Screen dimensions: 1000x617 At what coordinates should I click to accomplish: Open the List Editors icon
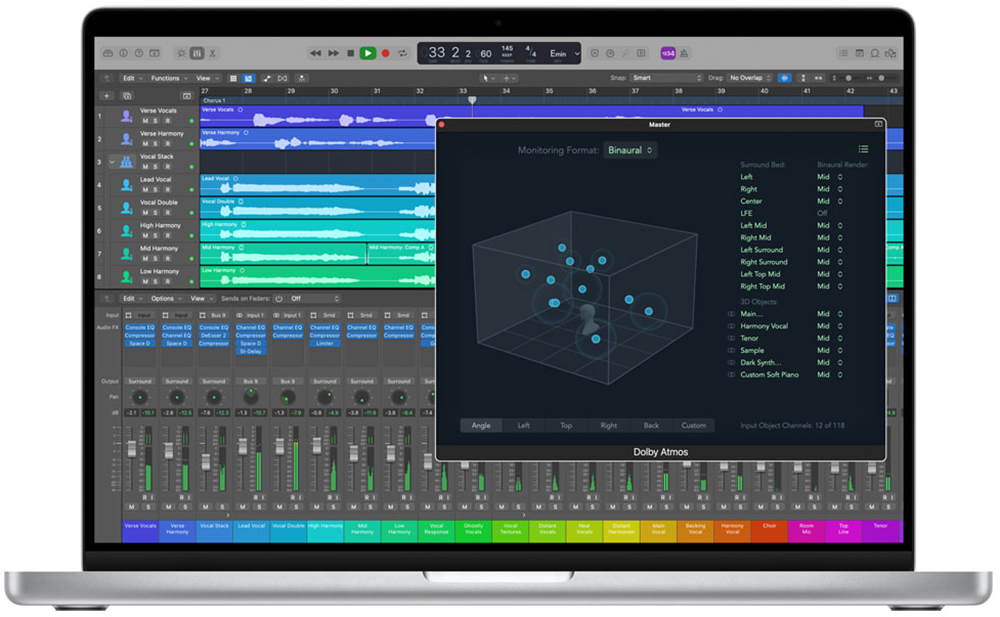843,54
